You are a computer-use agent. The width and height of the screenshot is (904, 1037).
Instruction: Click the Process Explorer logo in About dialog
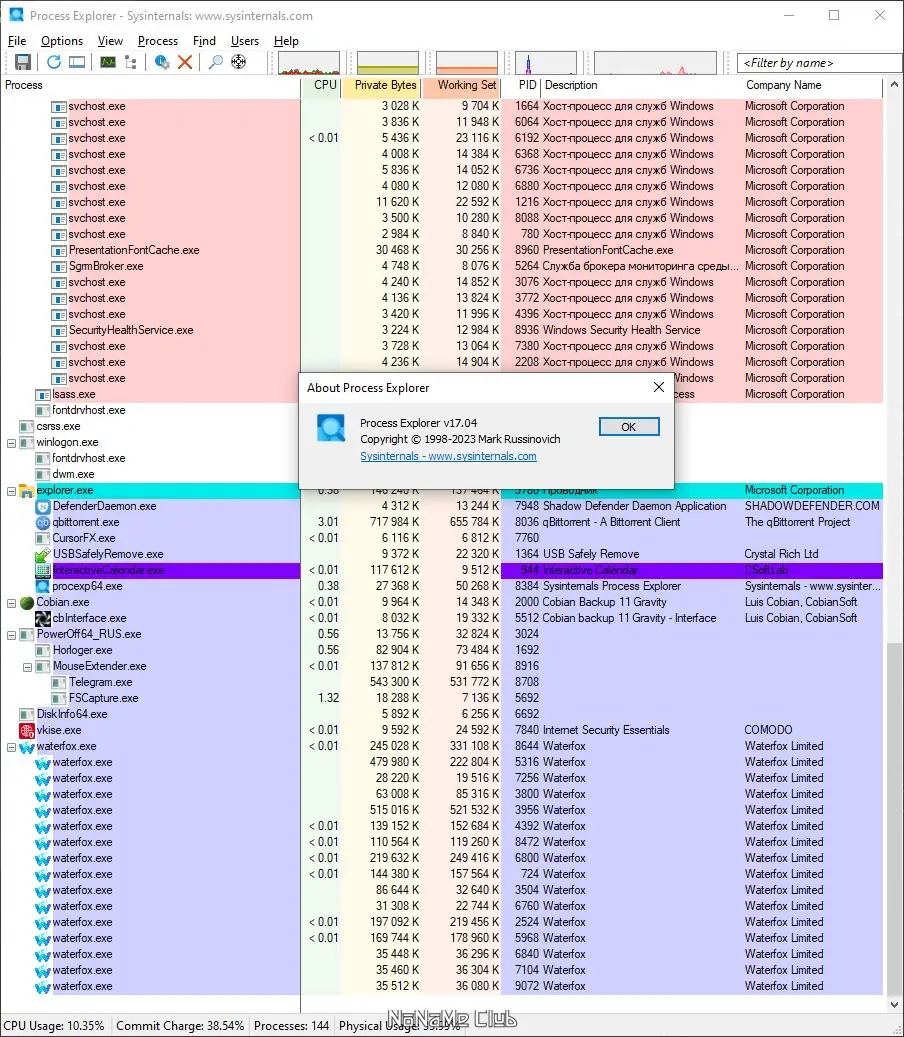point(331,428)
